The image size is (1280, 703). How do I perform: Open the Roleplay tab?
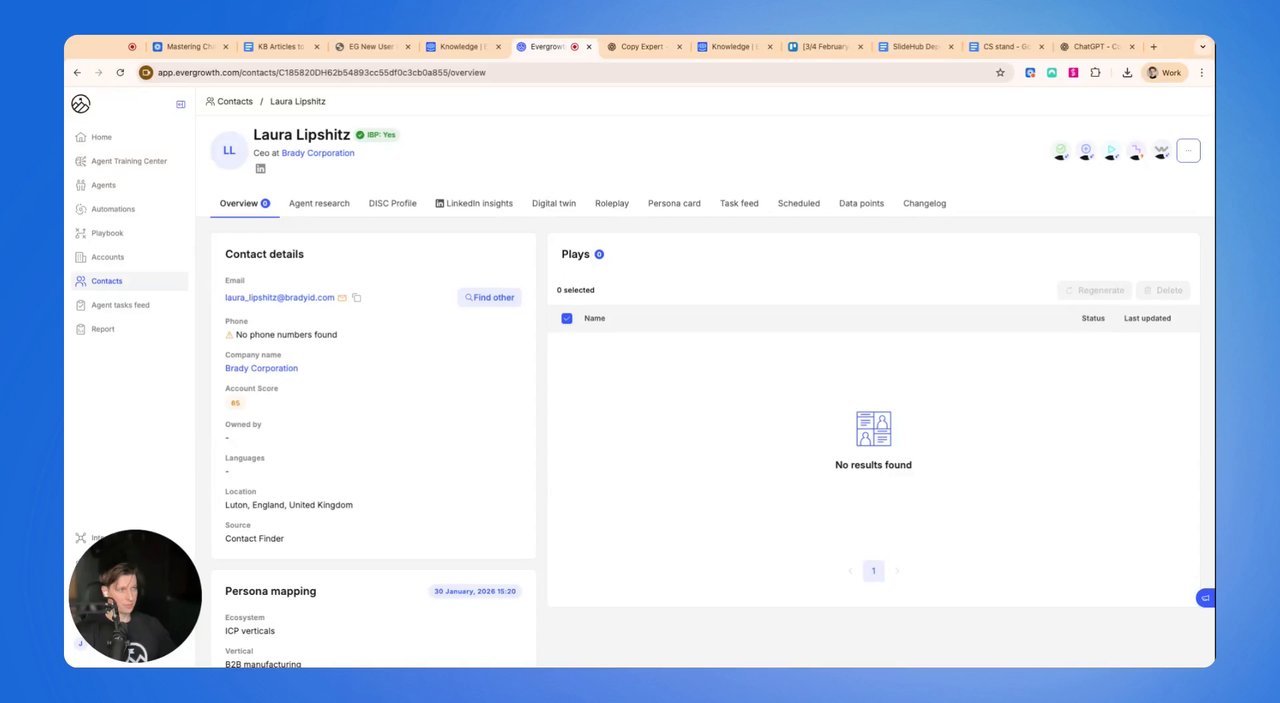pyautogui.click(x=612, y=203)
